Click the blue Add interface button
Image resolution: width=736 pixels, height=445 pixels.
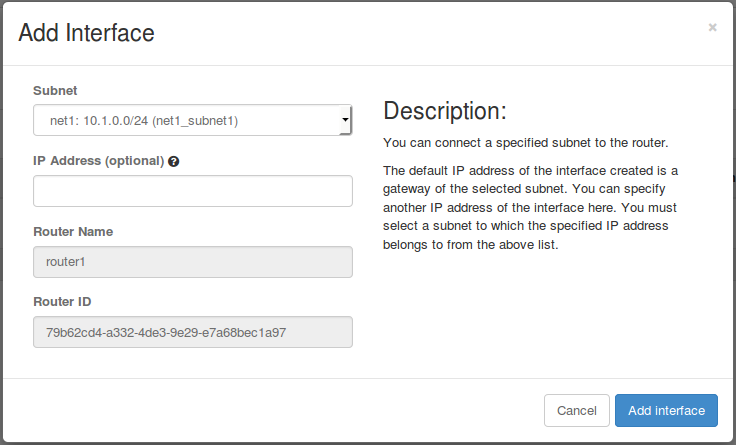point(666,410)
